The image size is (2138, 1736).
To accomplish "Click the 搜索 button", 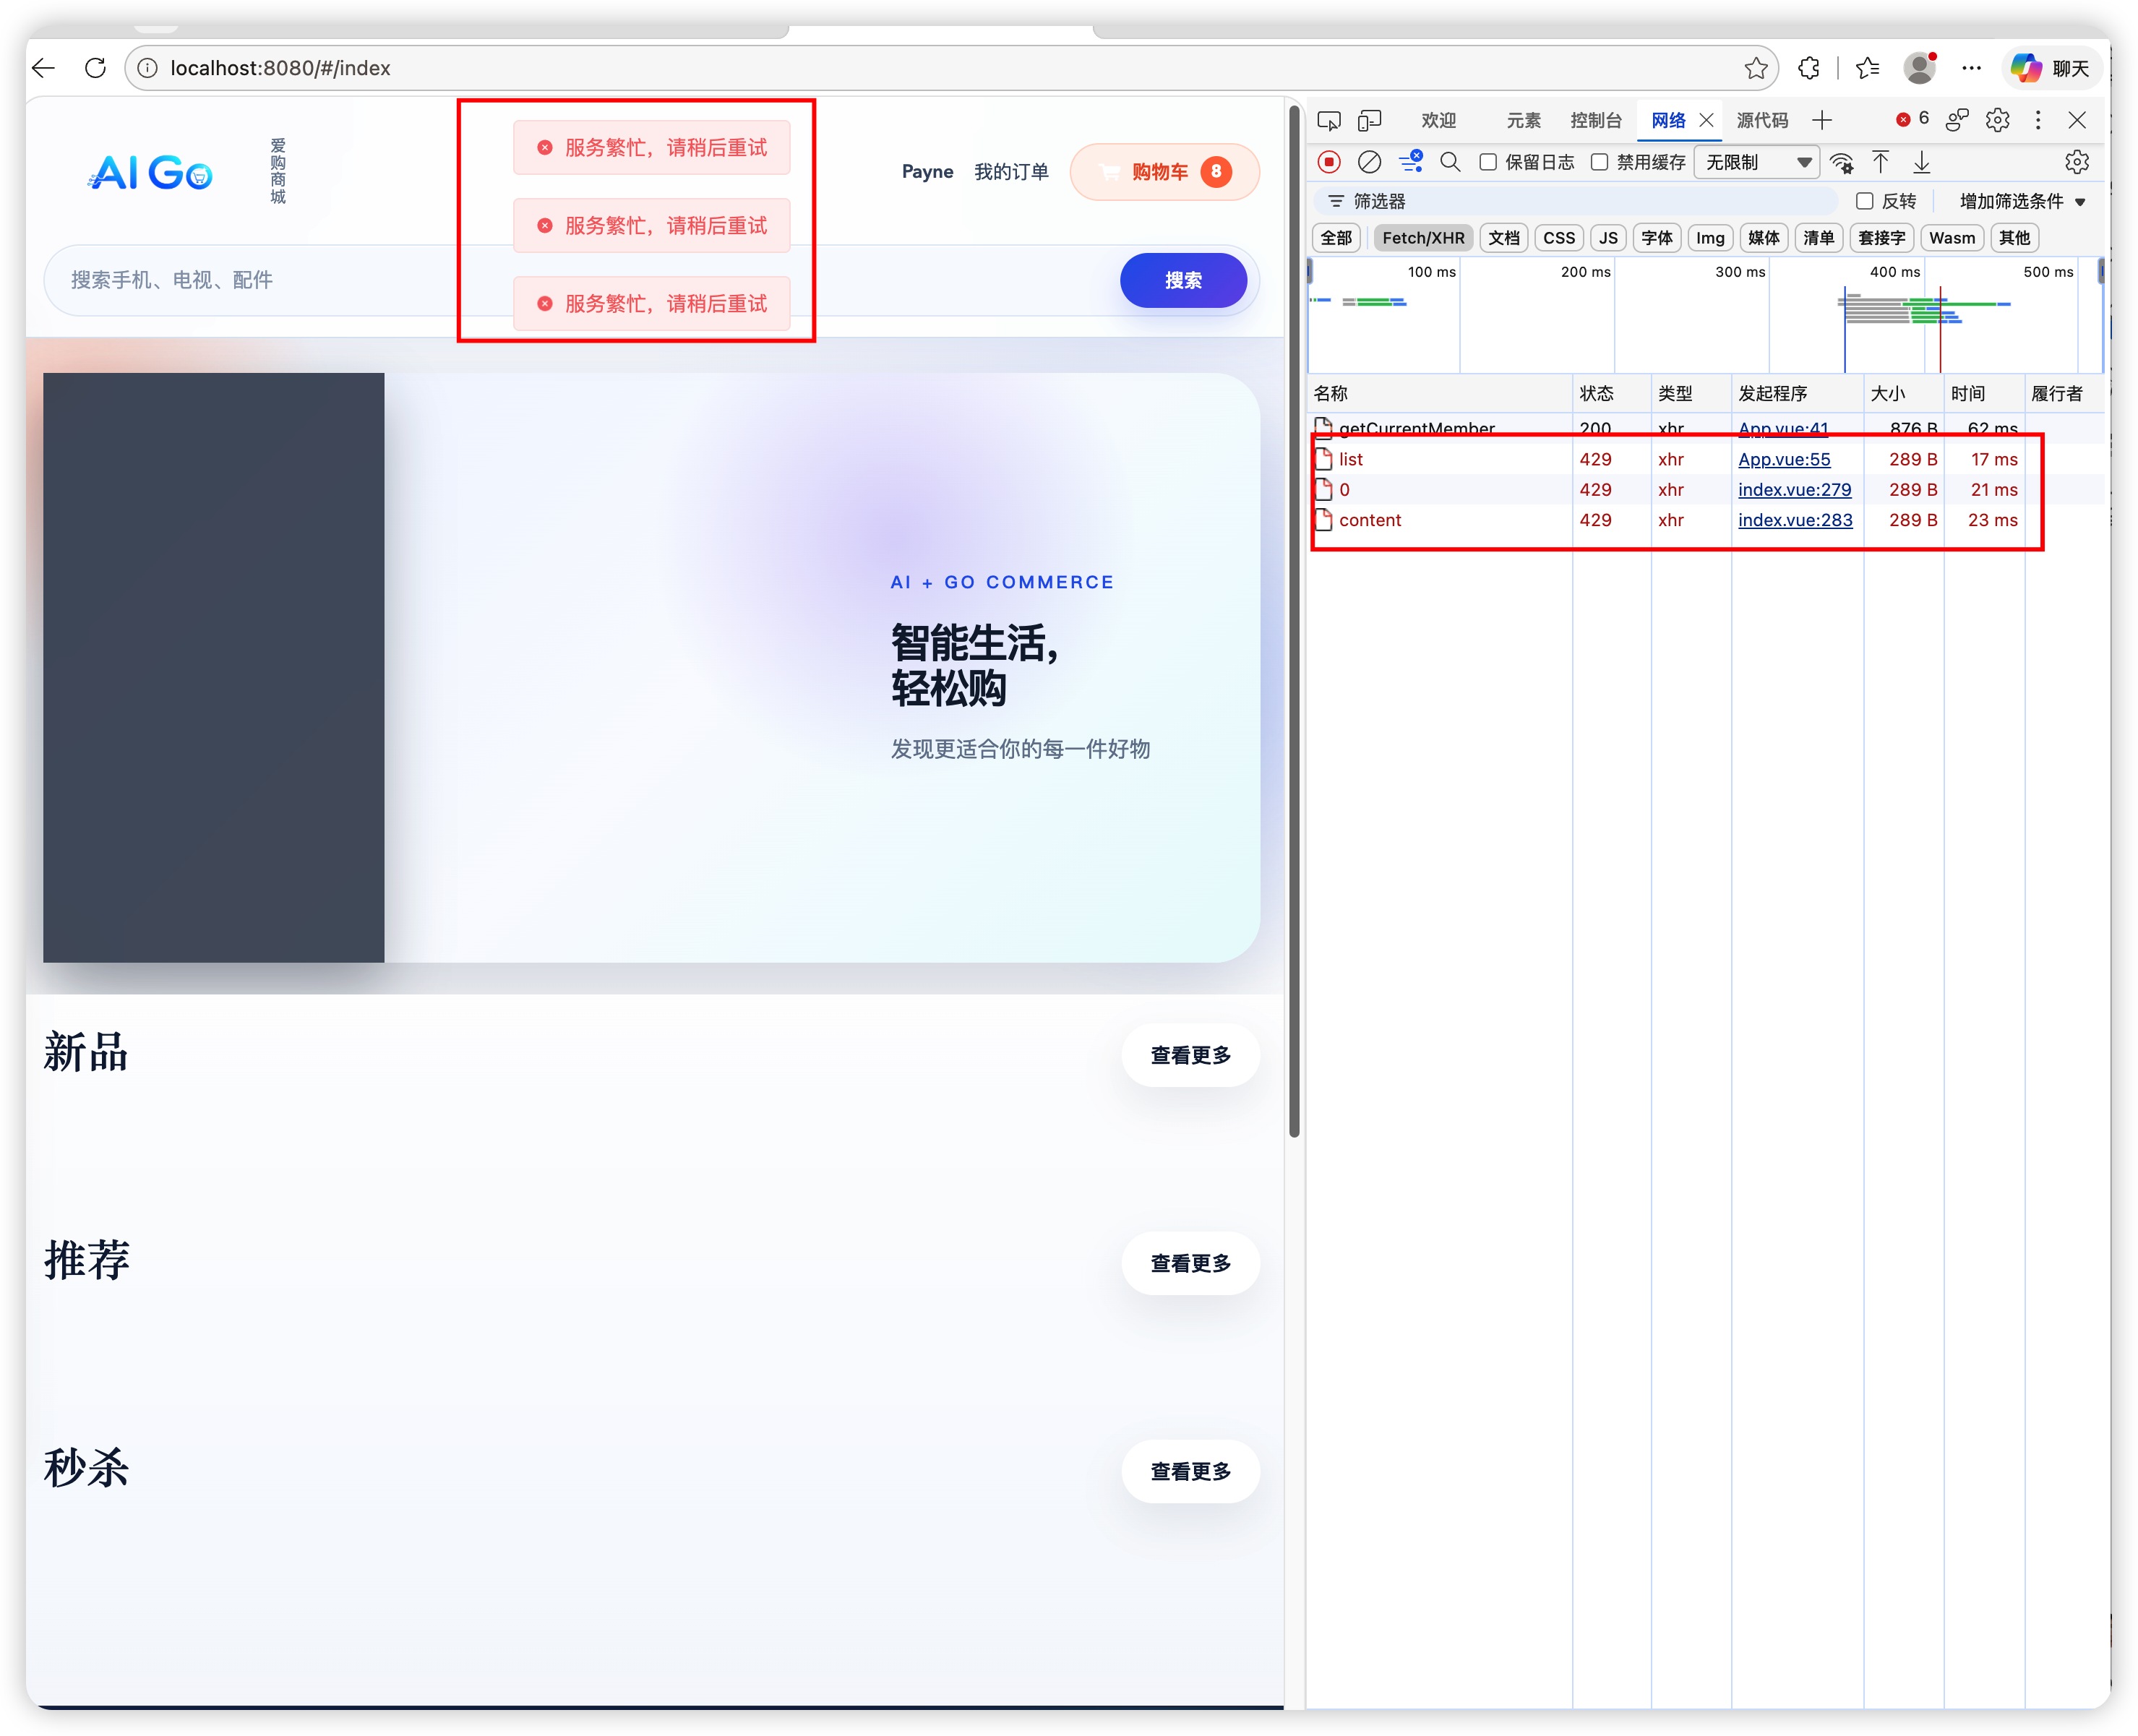I will 1183,280.
